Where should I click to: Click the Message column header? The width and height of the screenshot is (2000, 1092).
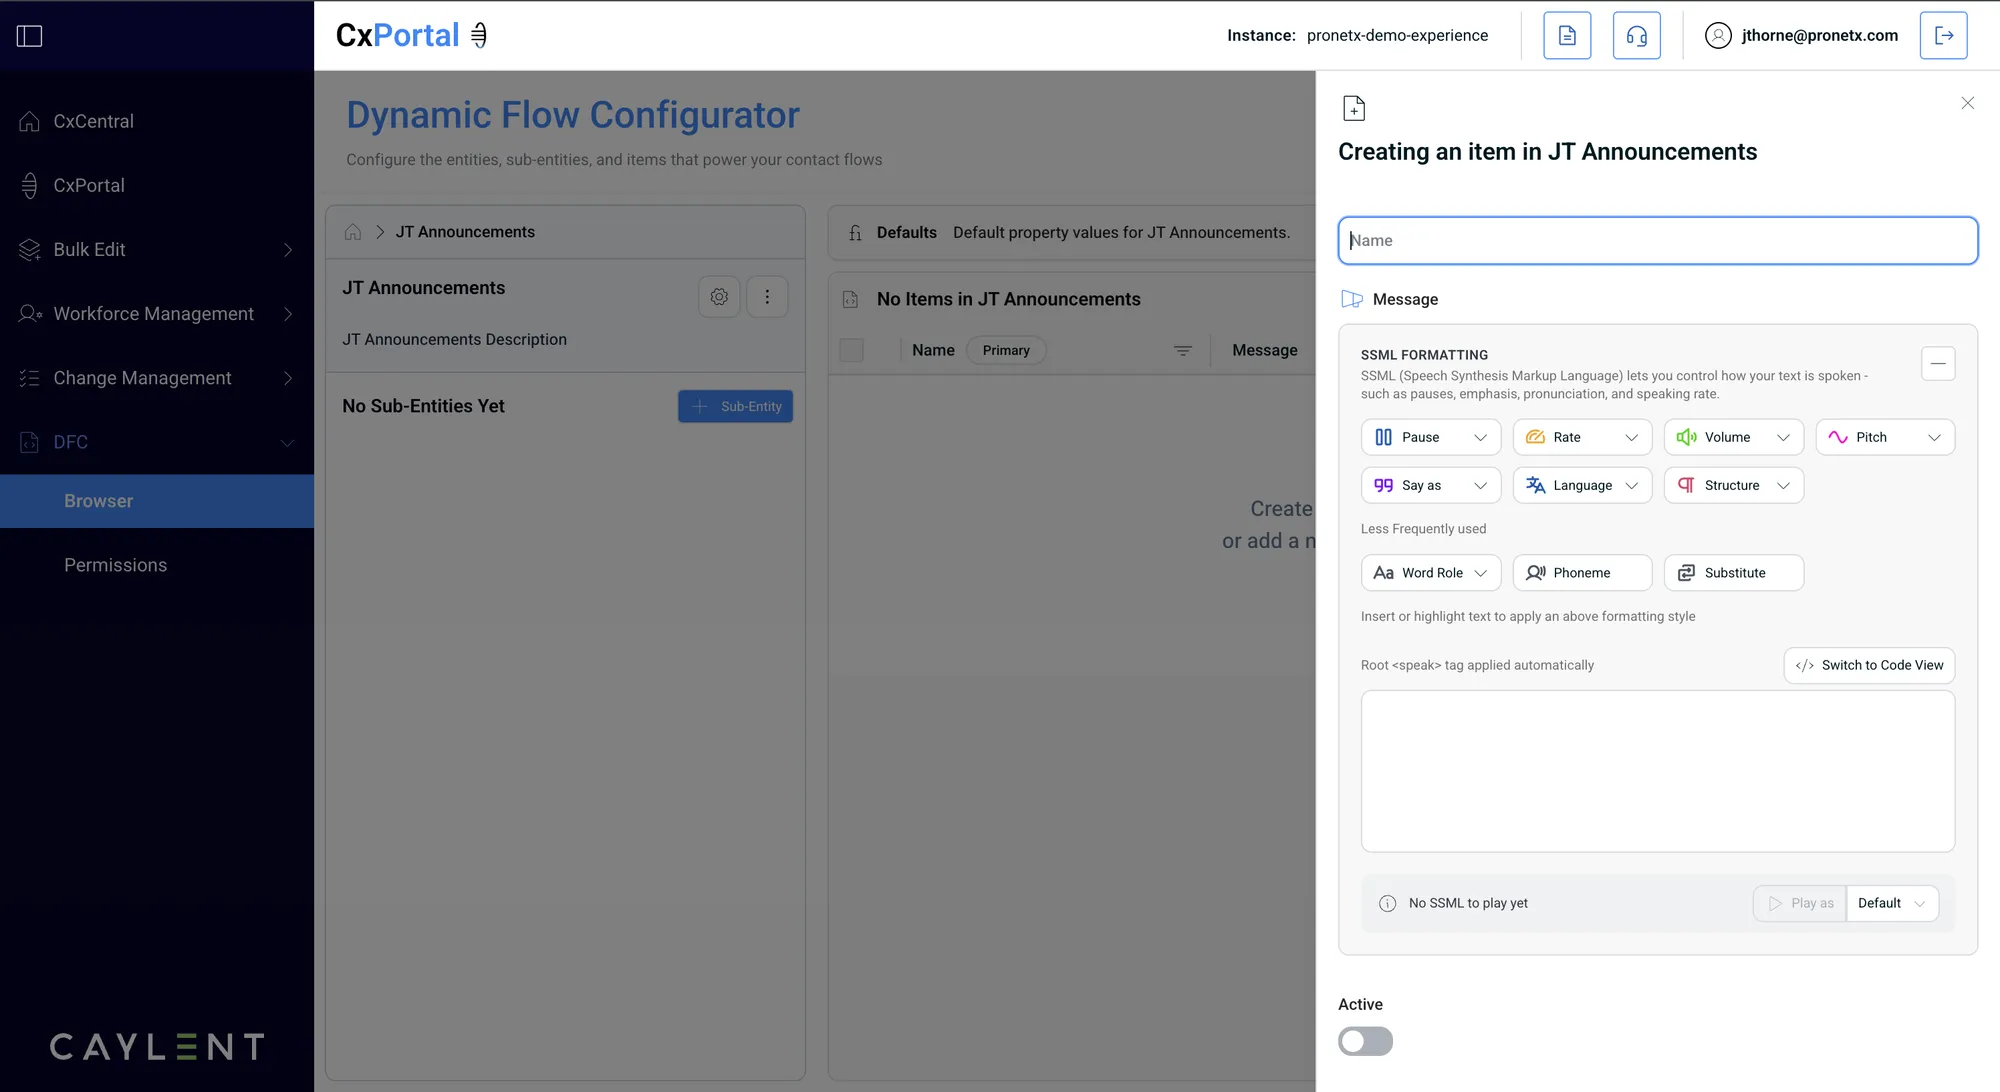click(x=1265, y=350)
